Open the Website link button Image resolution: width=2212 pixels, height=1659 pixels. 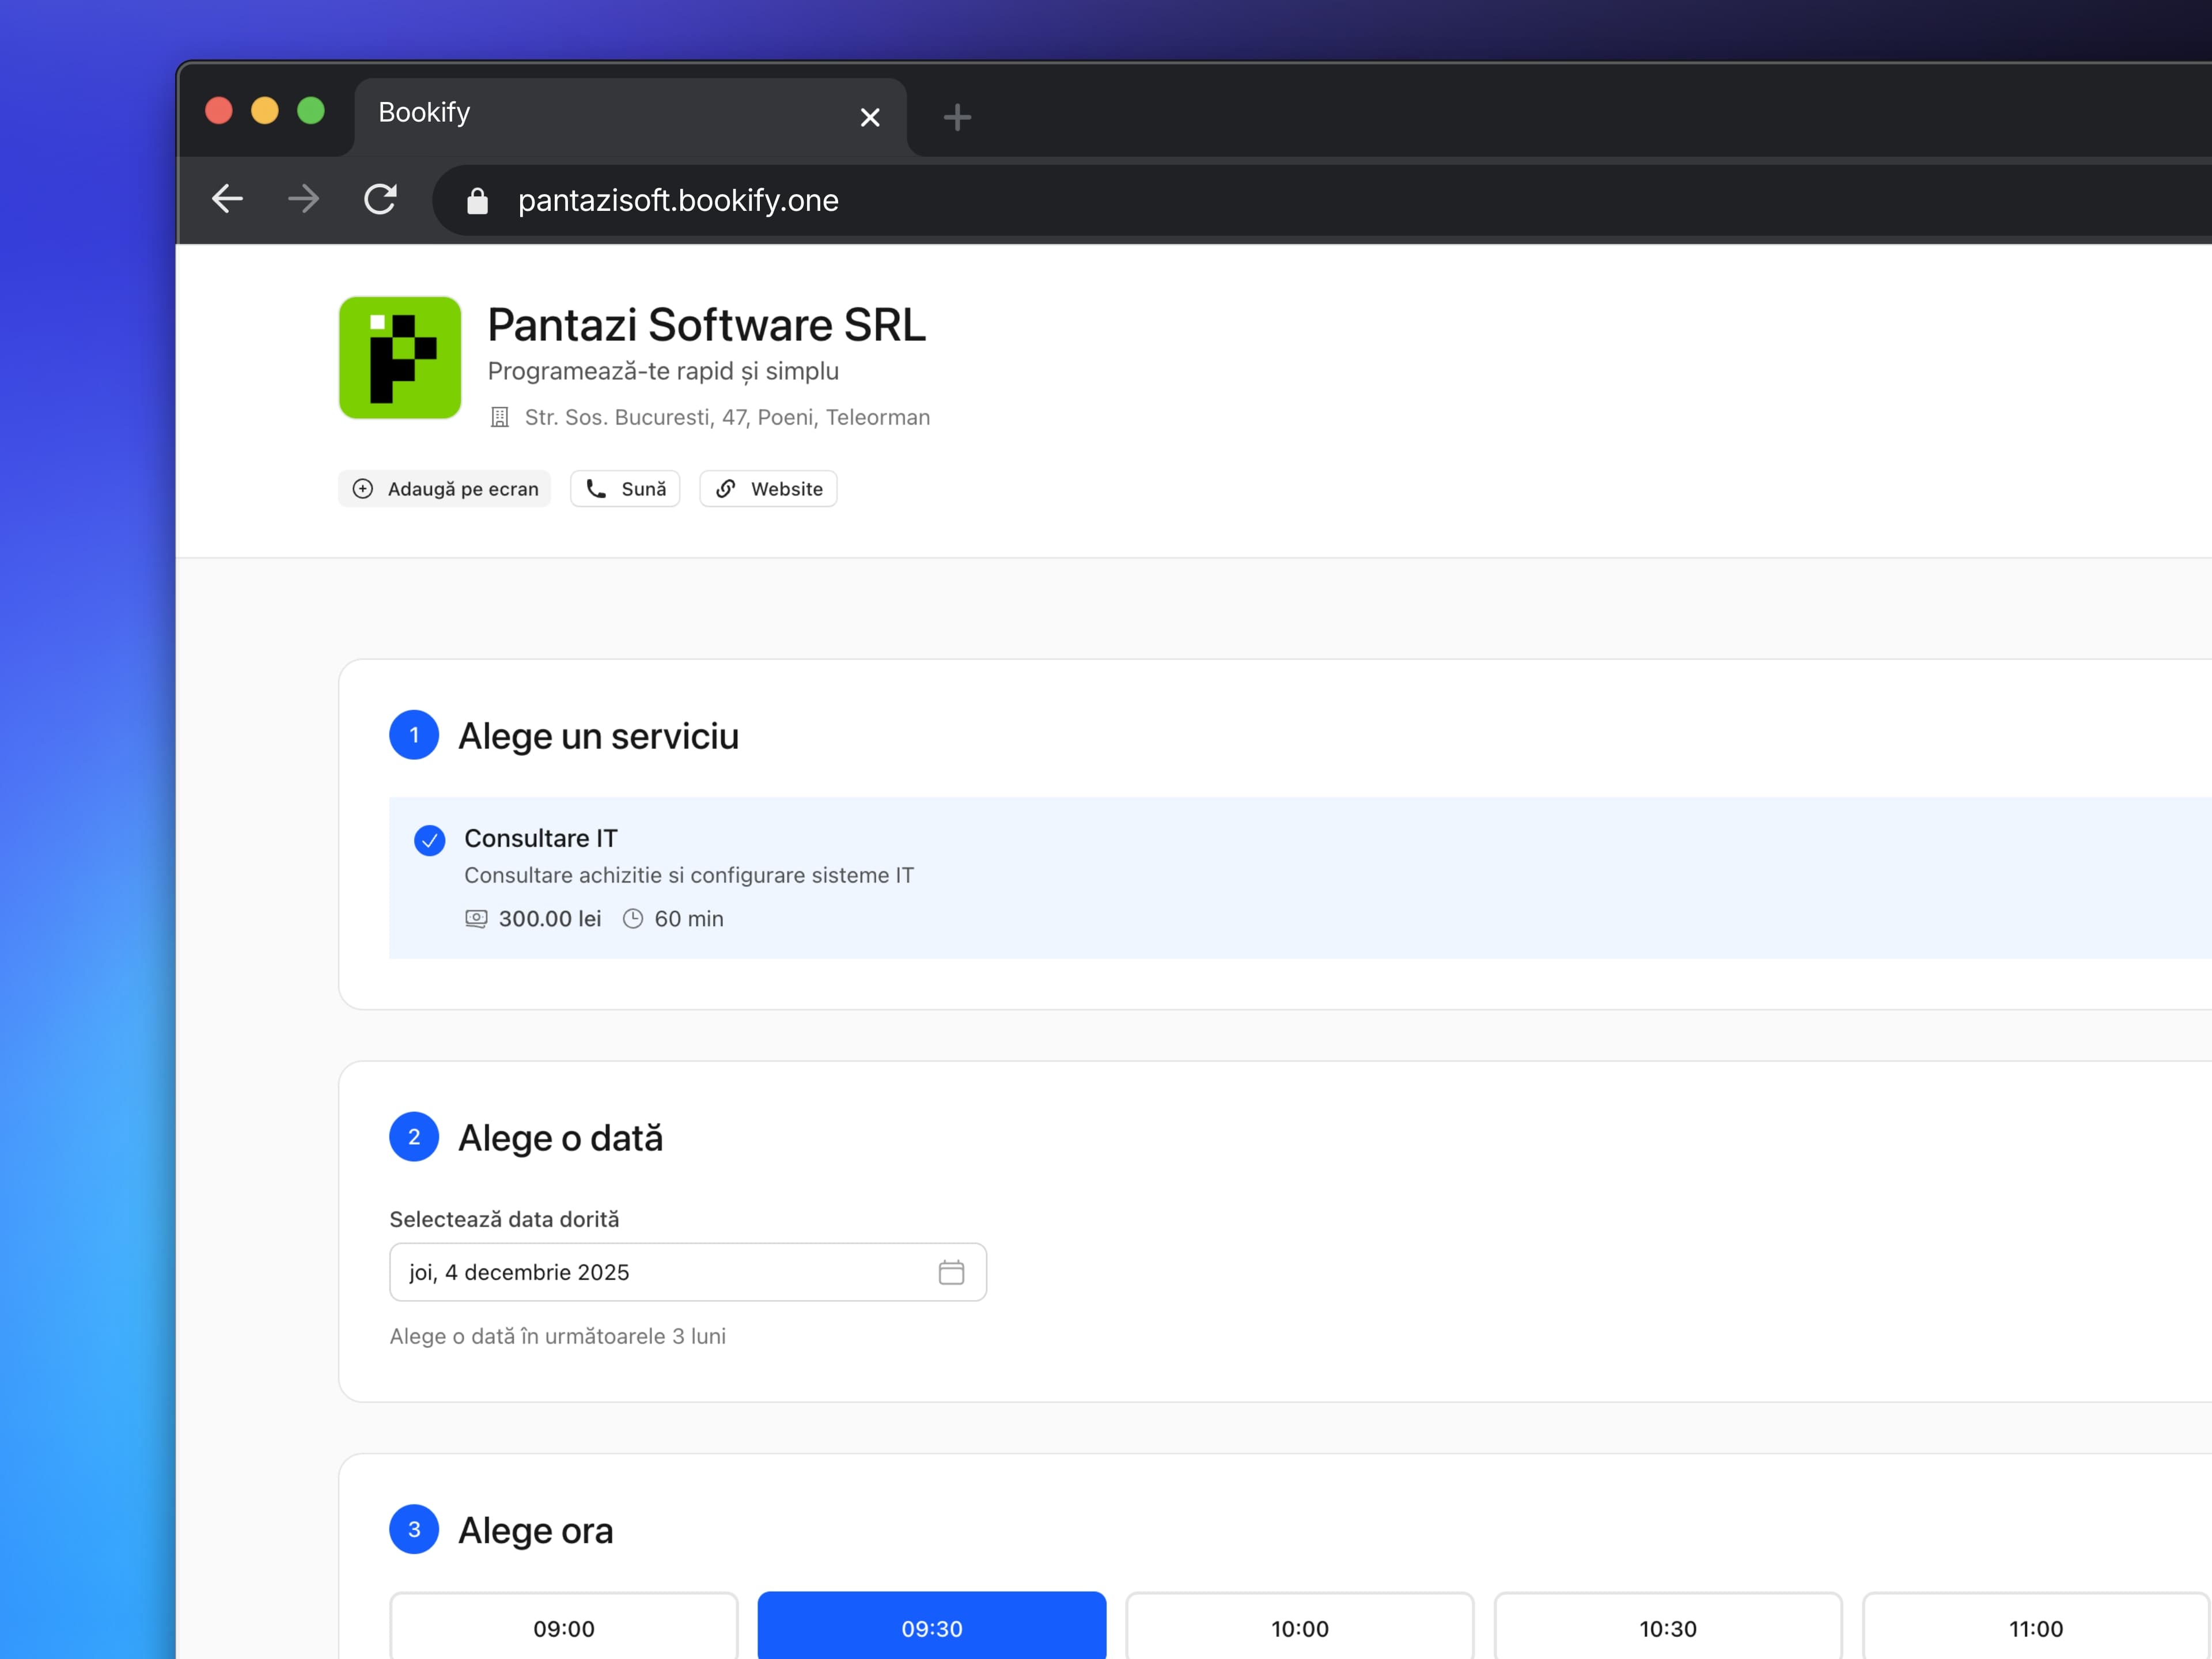pyautogui.click(x=768, y=489)
